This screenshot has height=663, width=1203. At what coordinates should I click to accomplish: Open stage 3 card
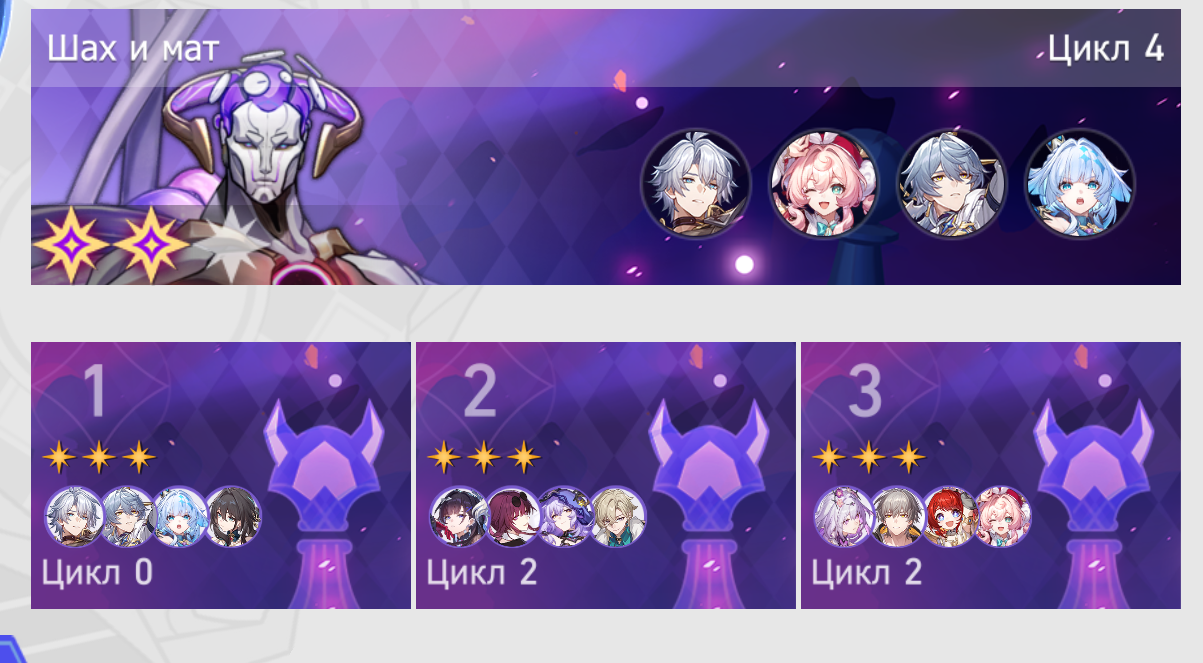coord(991,475)
